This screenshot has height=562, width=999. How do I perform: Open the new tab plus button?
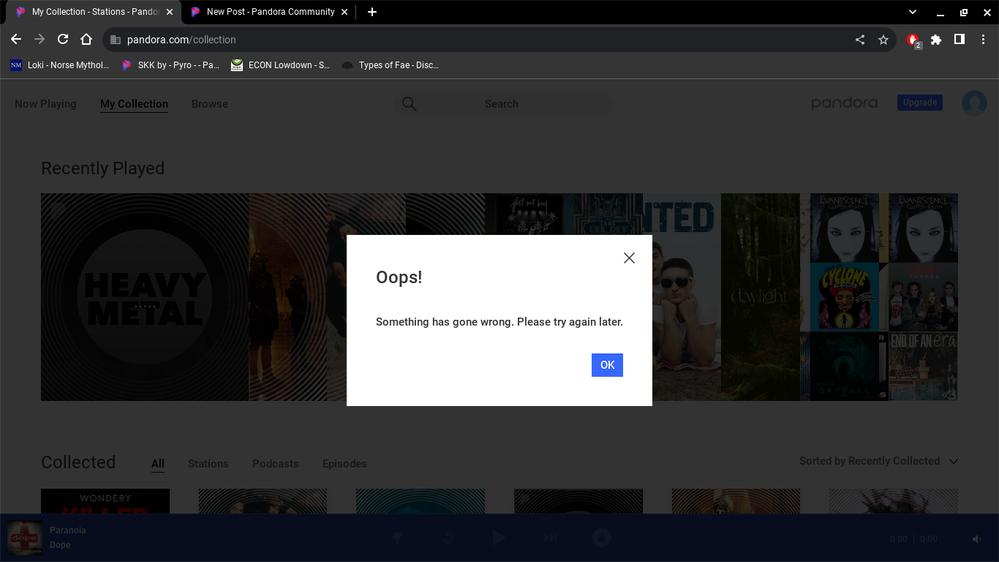pos(372,12)
